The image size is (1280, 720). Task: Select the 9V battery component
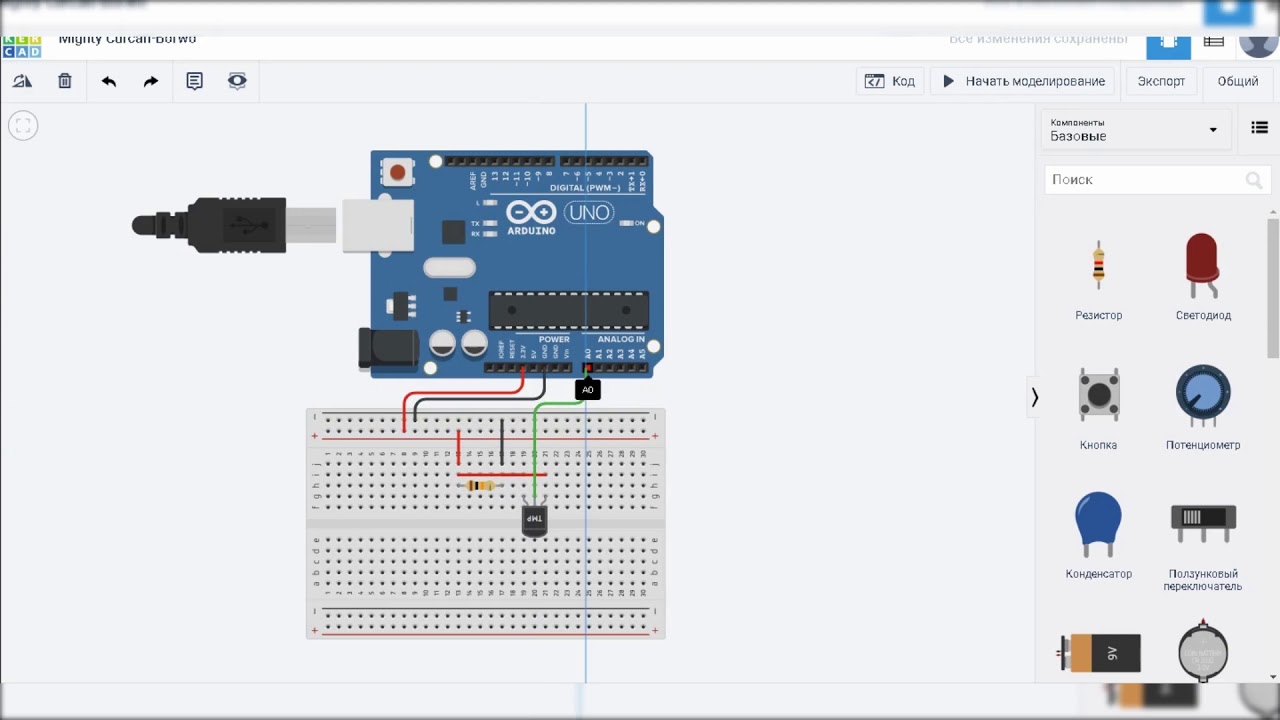1099,654
